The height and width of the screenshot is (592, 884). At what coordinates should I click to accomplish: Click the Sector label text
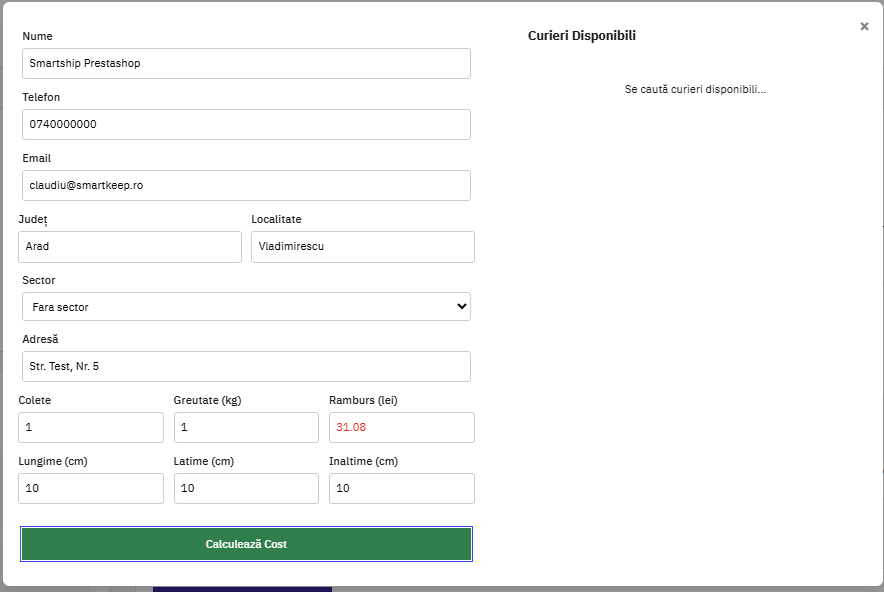coord(39,280)
